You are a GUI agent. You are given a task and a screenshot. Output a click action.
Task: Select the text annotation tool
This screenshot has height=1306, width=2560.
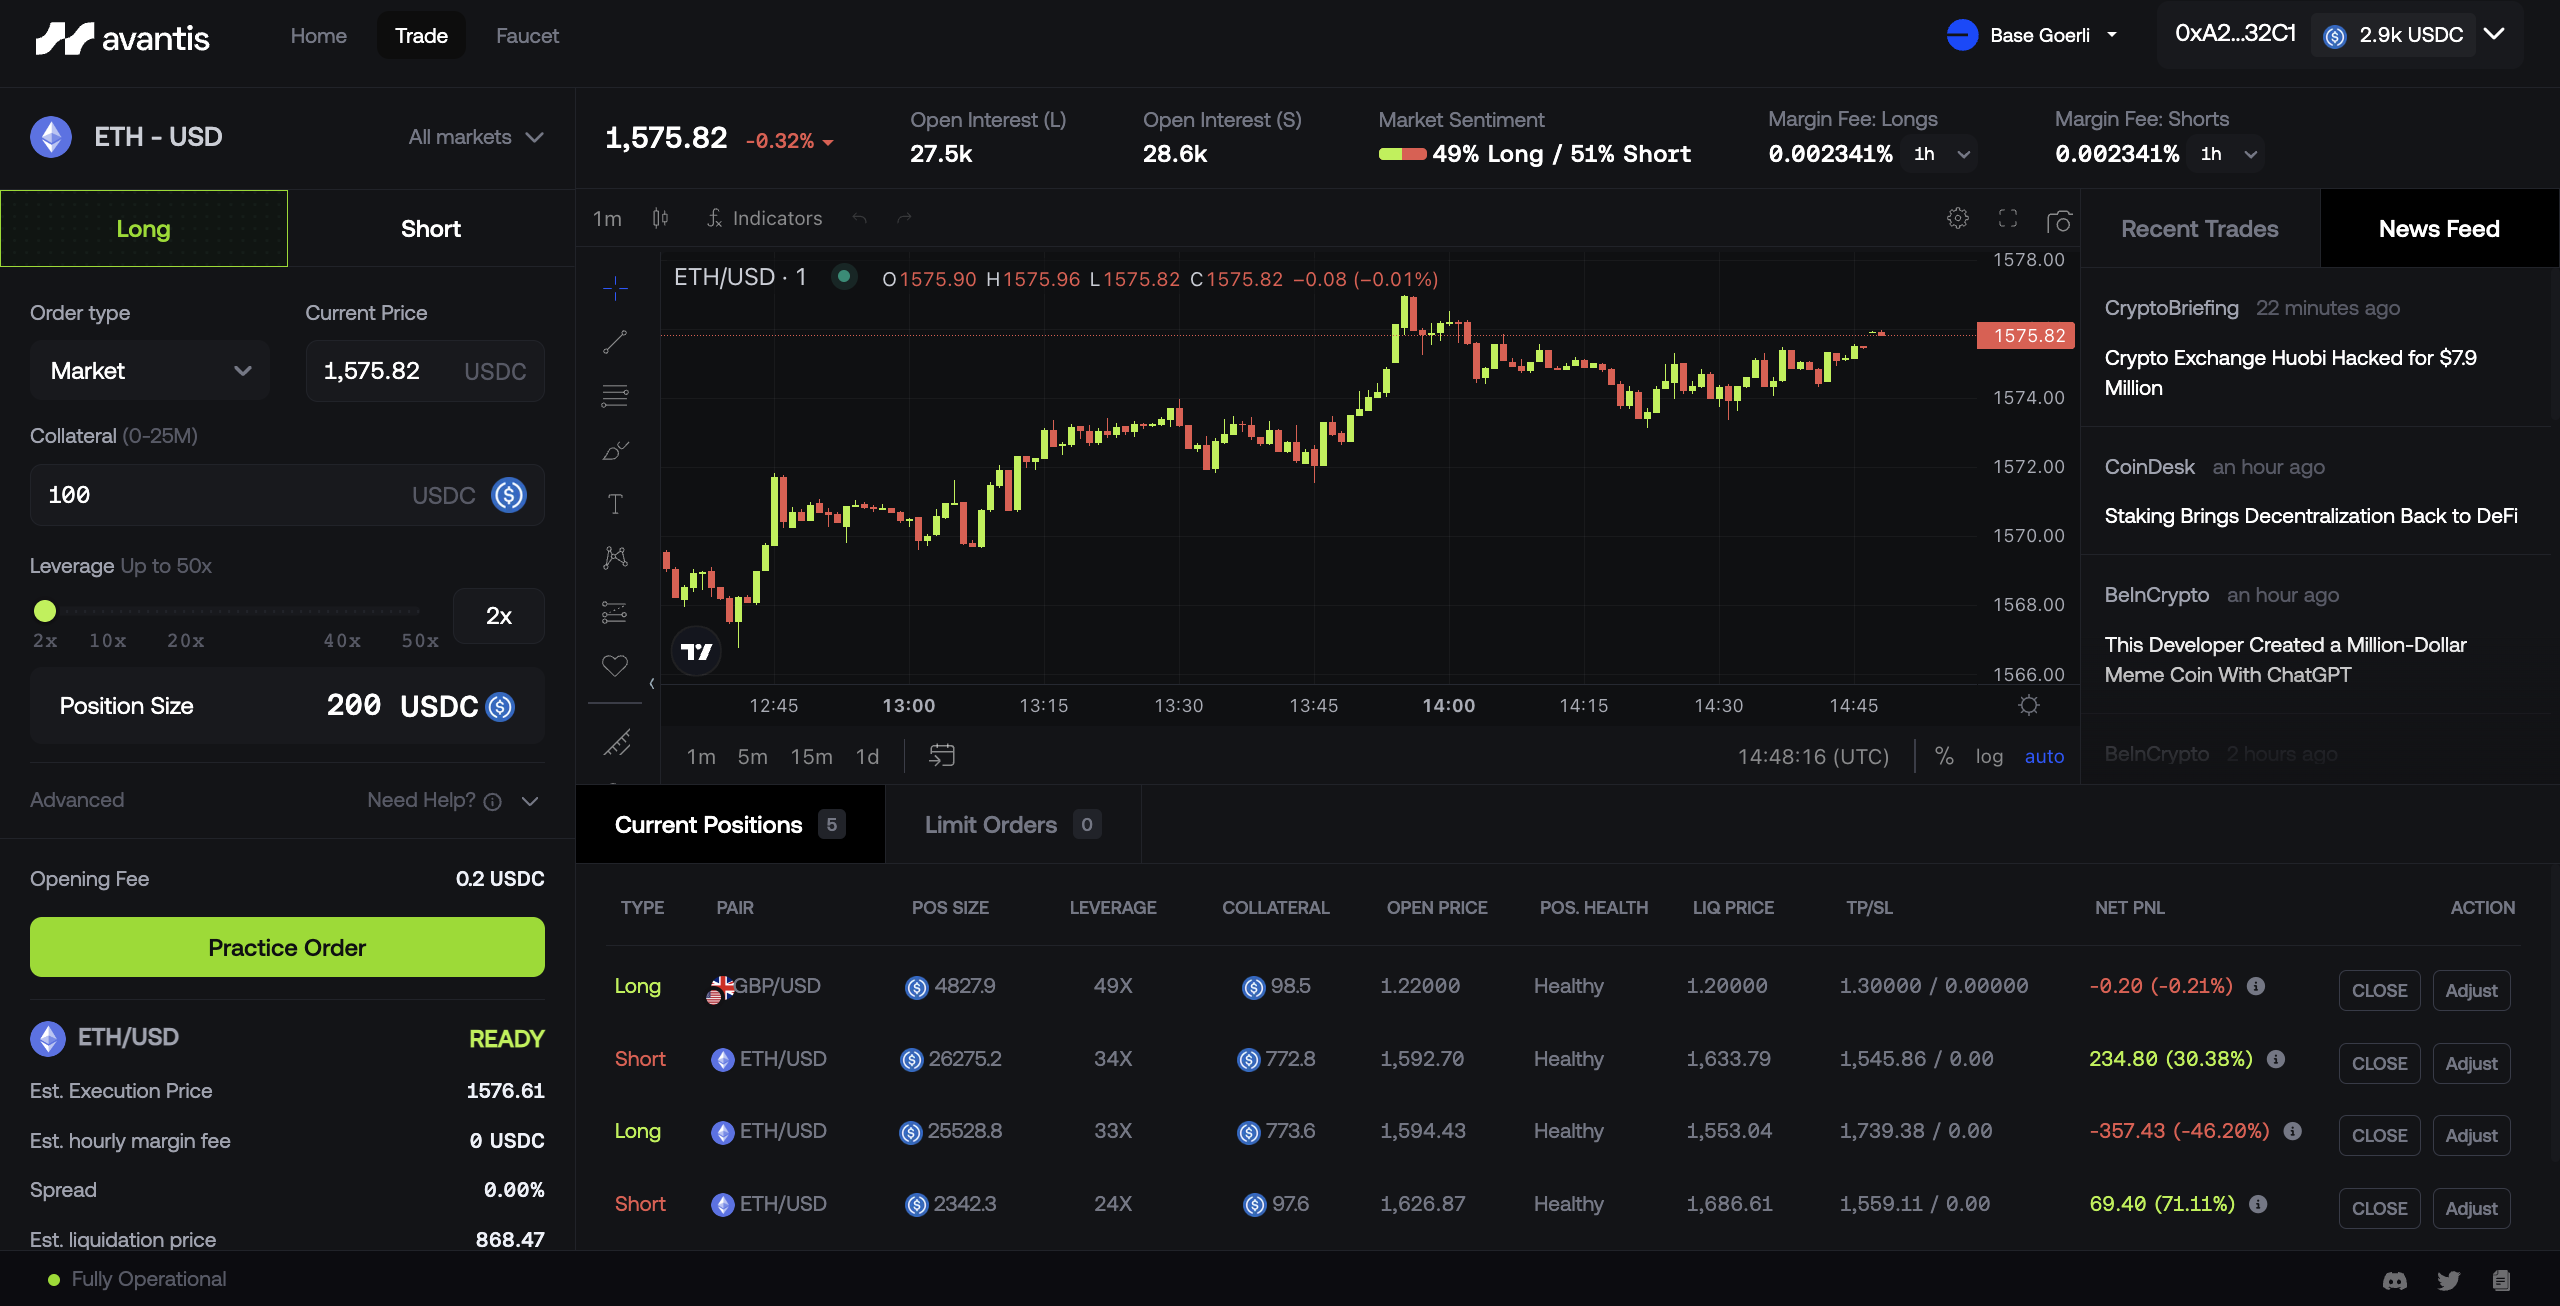click(x=615, y=504)
